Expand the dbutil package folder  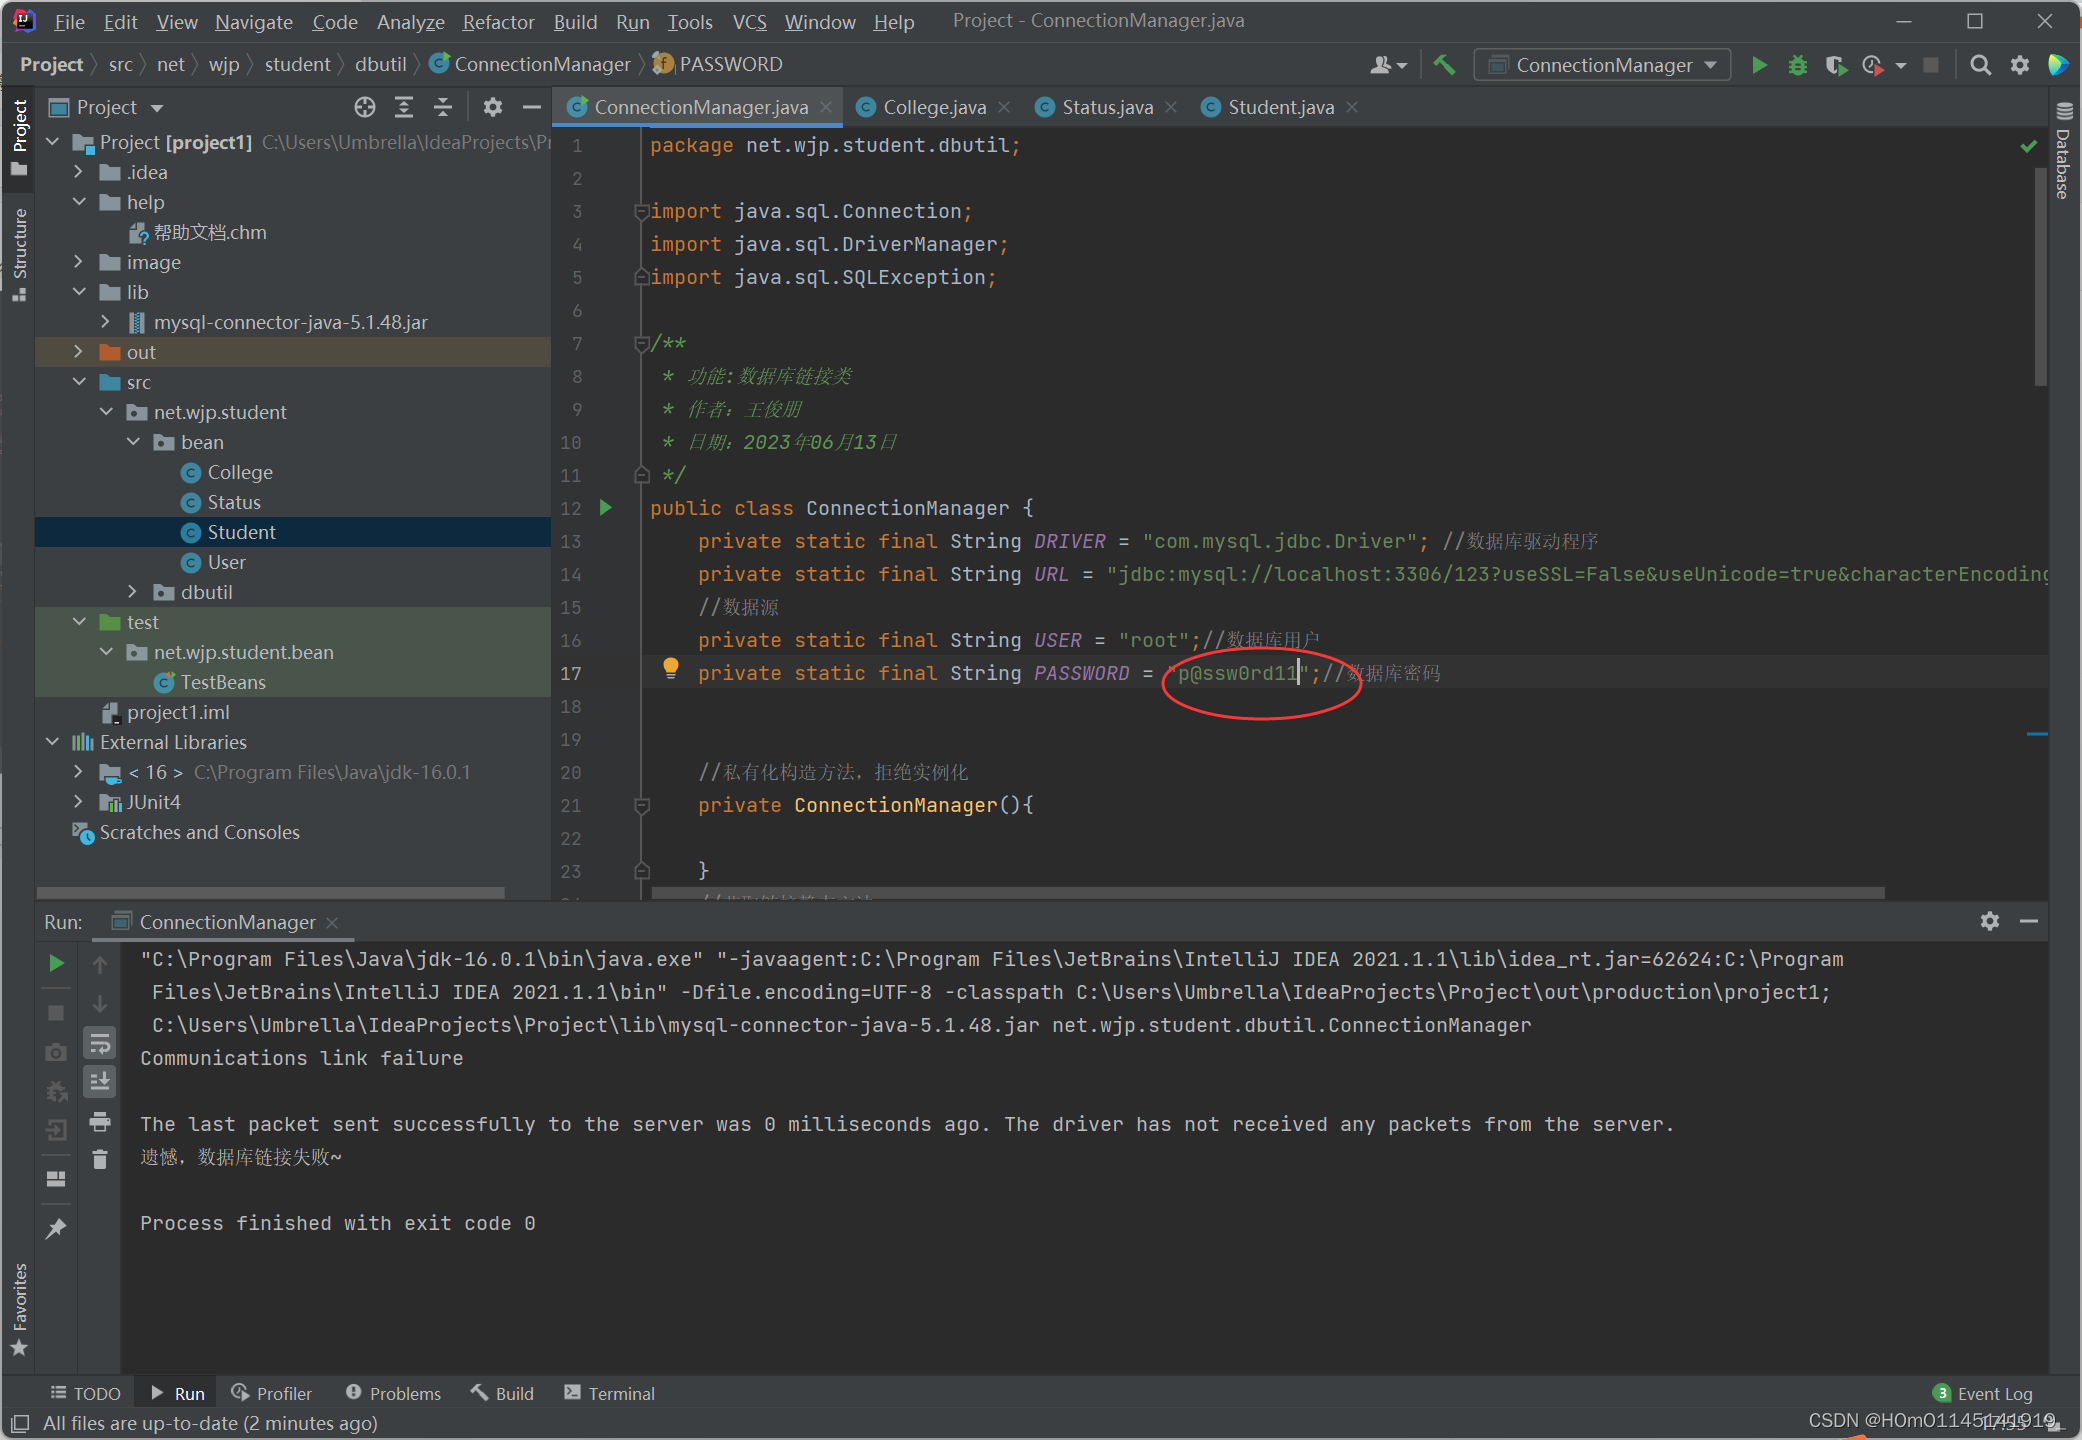132,592
